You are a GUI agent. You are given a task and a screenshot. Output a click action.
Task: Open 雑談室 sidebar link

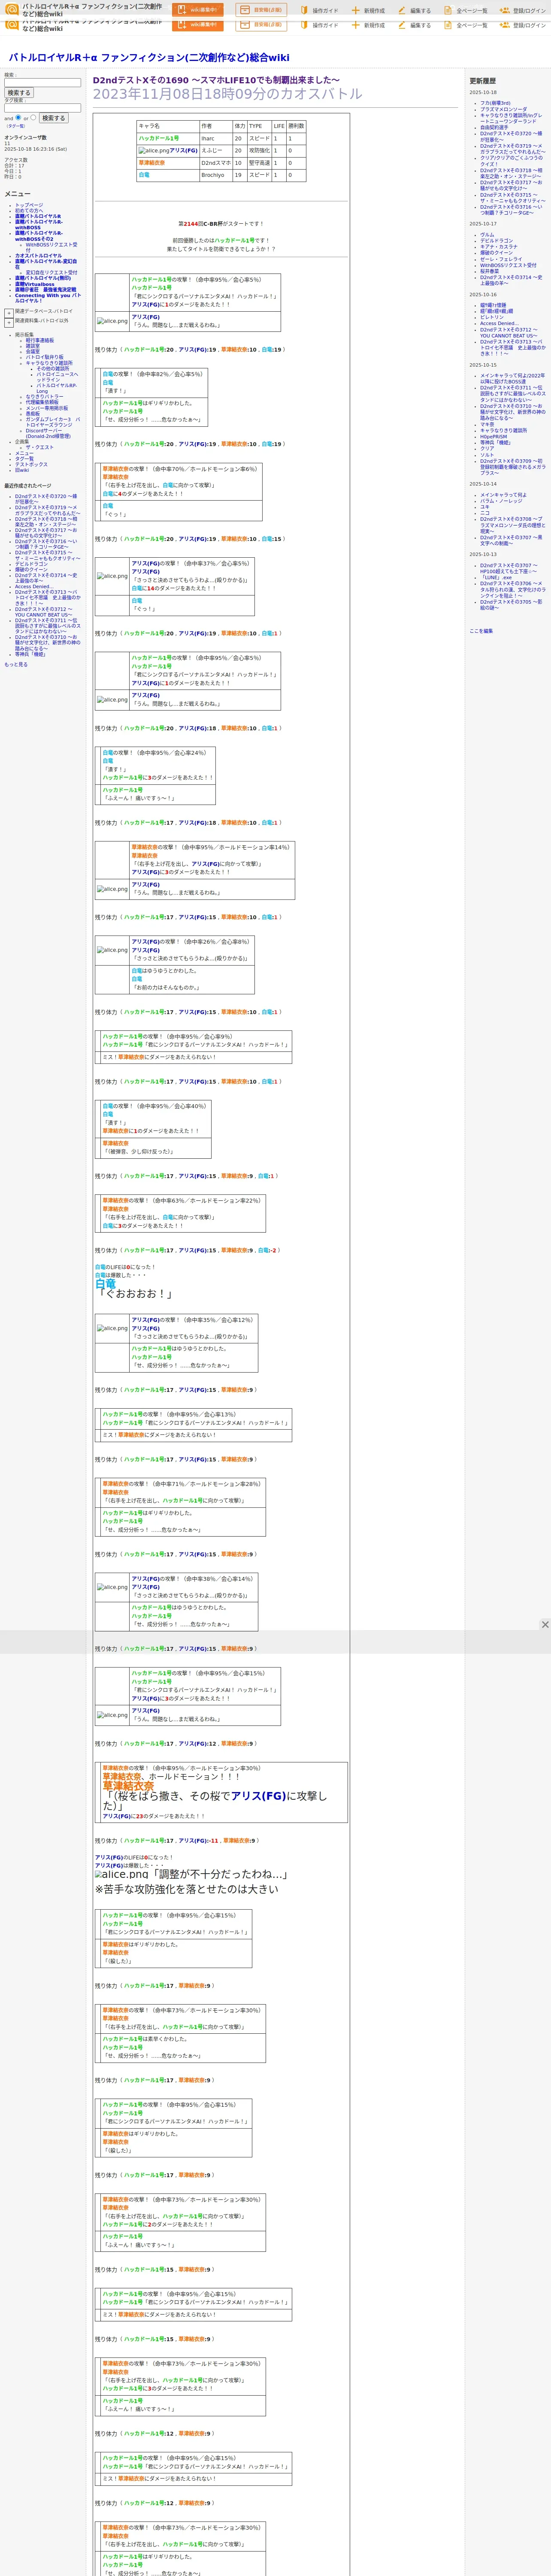pyautogui.click(x=33, y=346)
